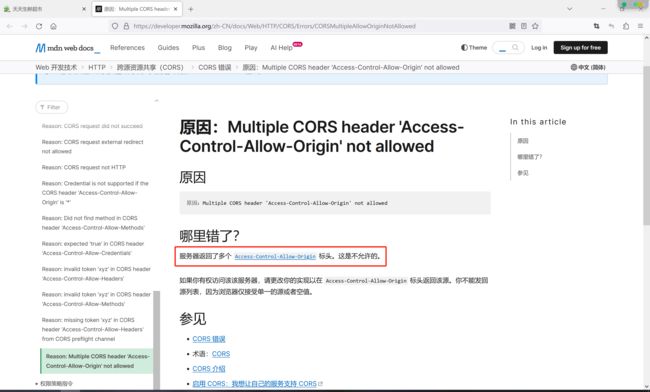Image resolution: width=650 pixels, height=392 pixels.
Task: Select highlighted sidebar item Multiple CORS header
Action: [97, 361]
